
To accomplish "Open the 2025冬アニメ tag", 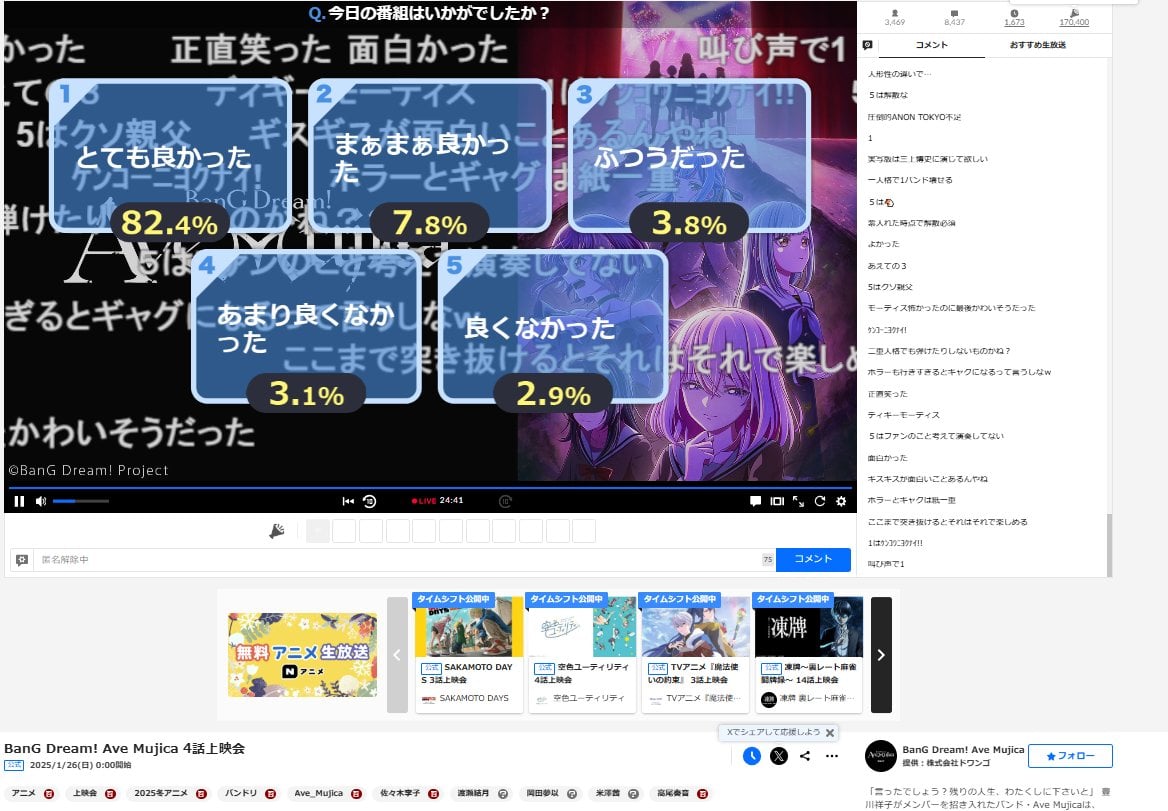I will 161,793.
